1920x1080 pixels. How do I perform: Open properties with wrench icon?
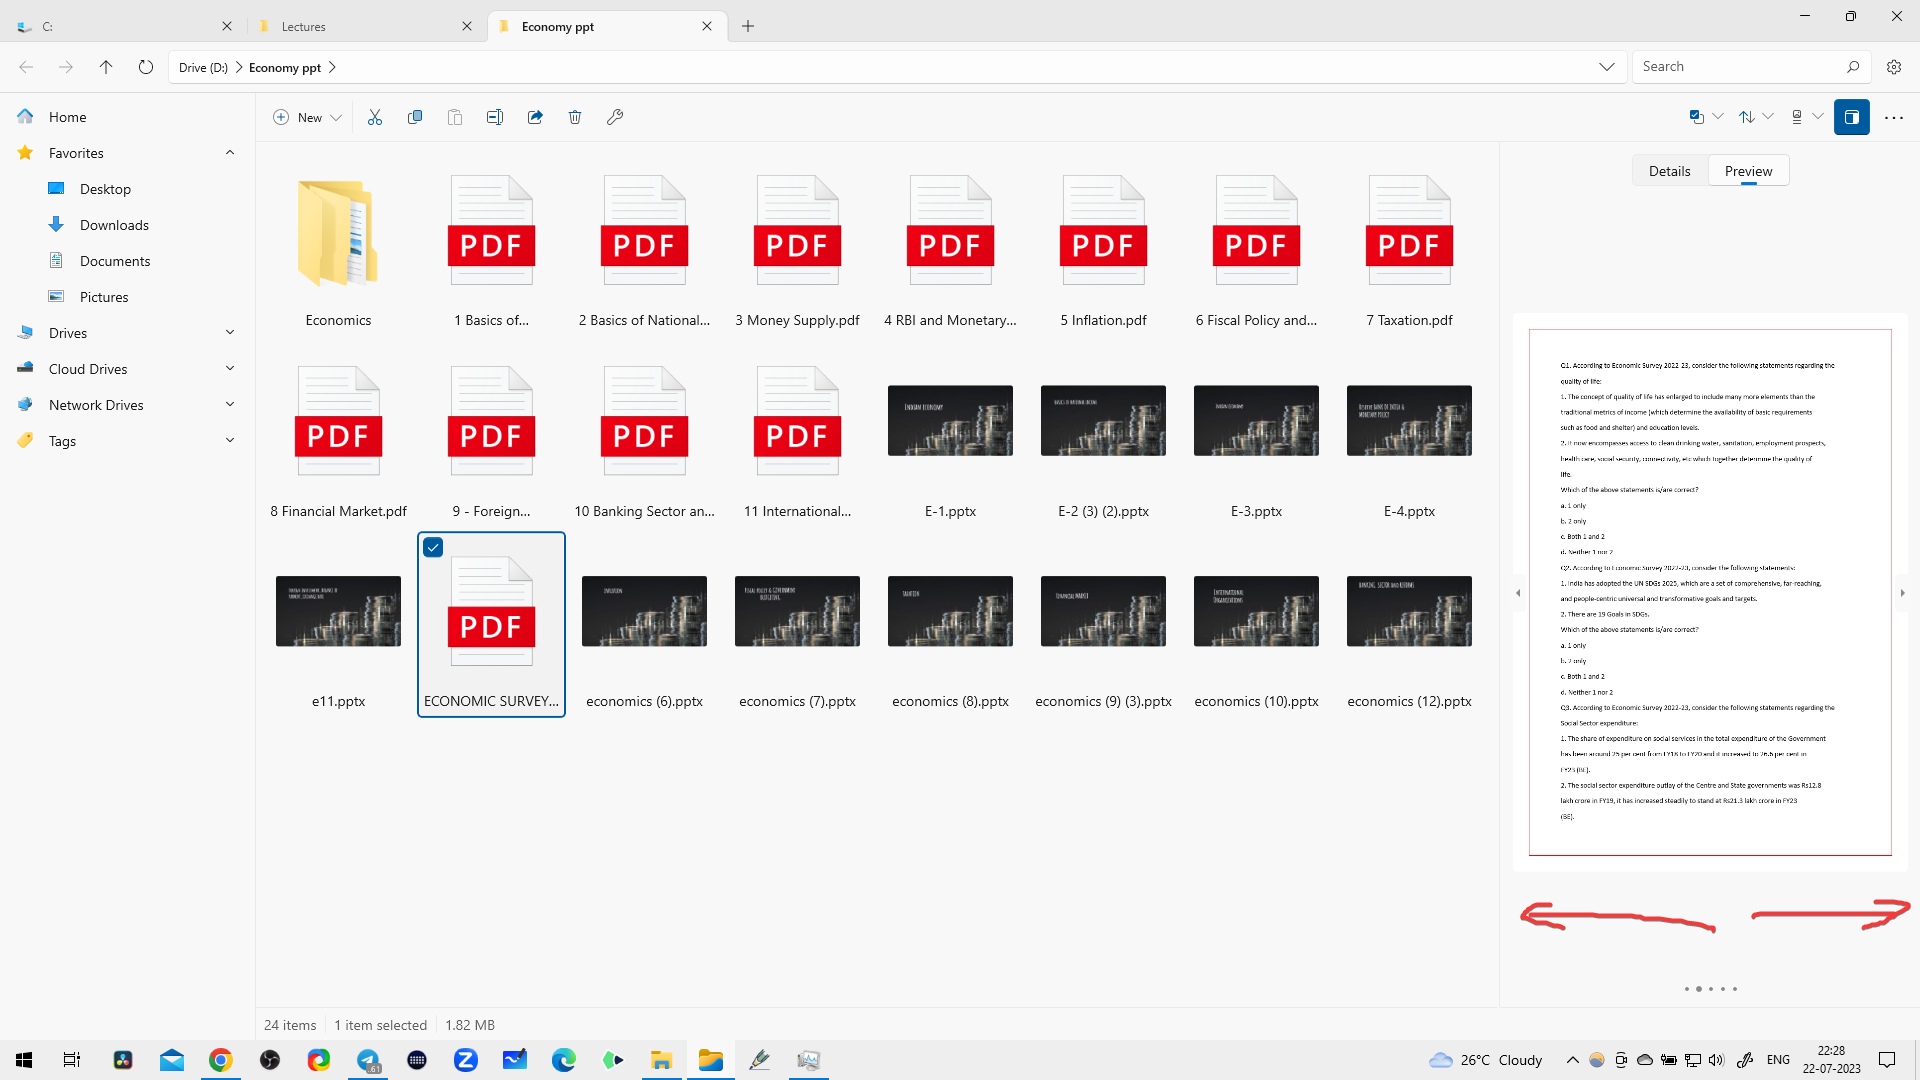tap(615, 117)
